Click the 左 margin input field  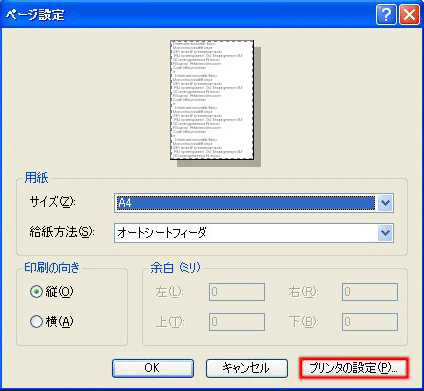[x=237, y=292]
